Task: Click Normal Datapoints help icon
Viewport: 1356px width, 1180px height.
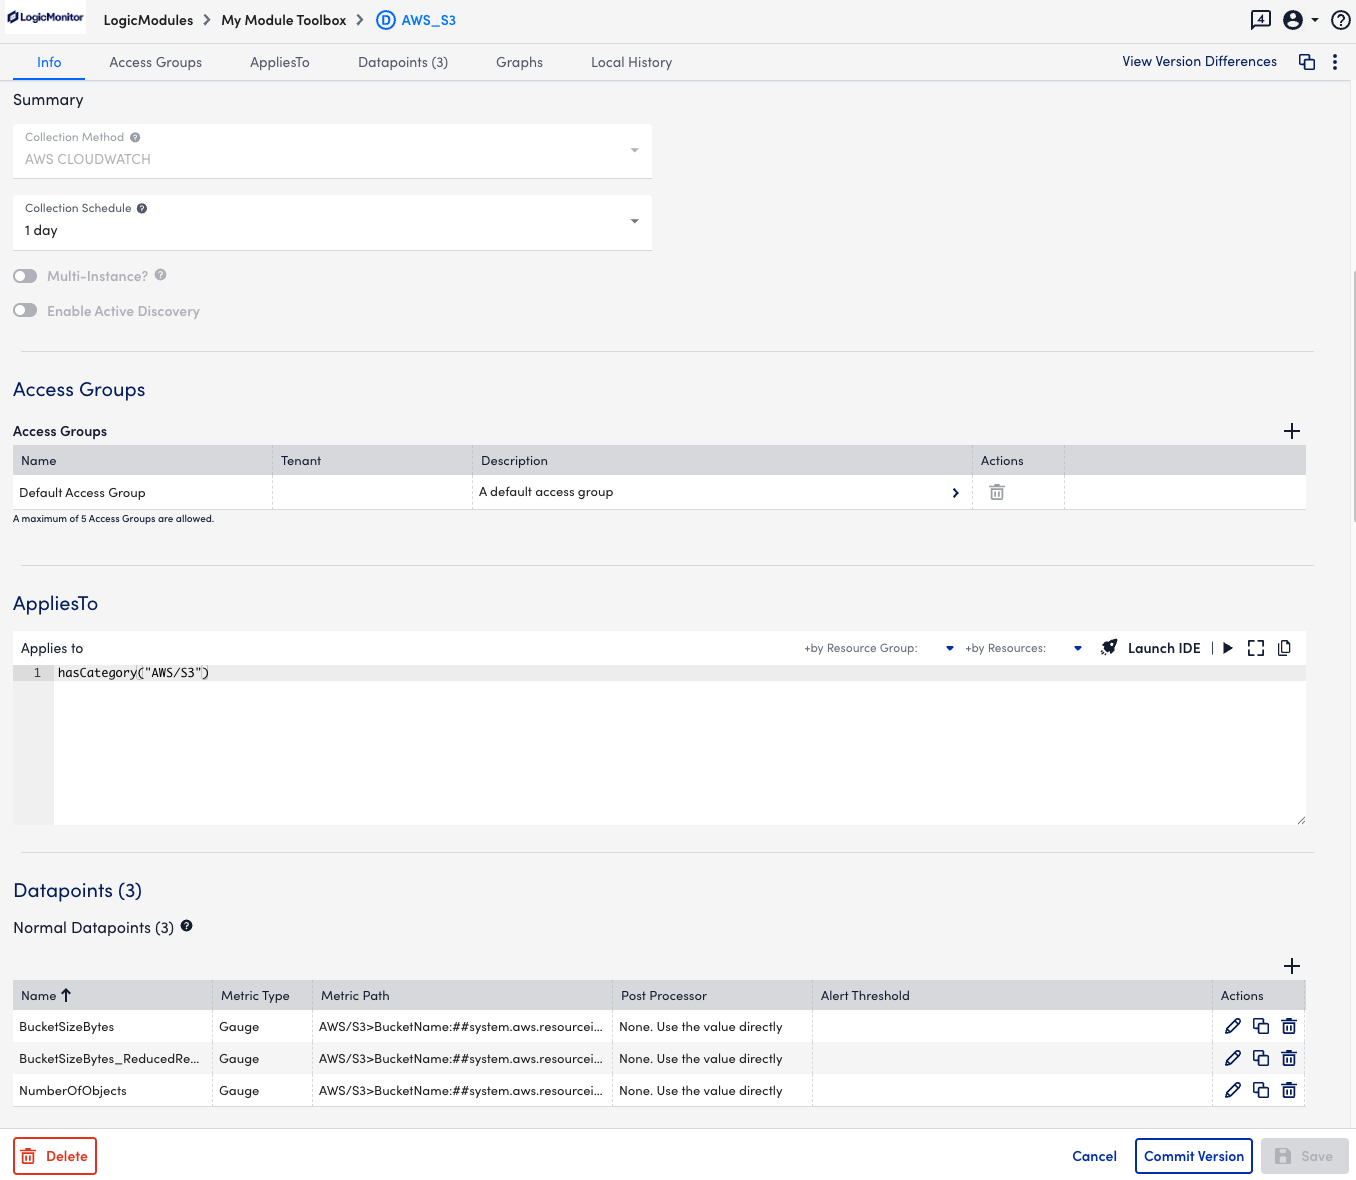Action: pyautogui.click(x=187, y=926)
